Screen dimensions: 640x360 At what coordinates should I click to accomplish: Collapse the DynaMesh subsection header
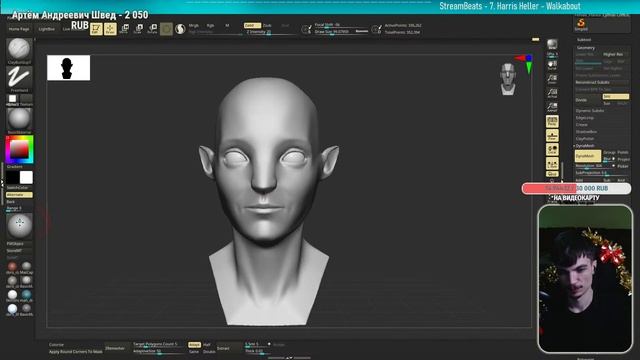[x=585, y=146]
